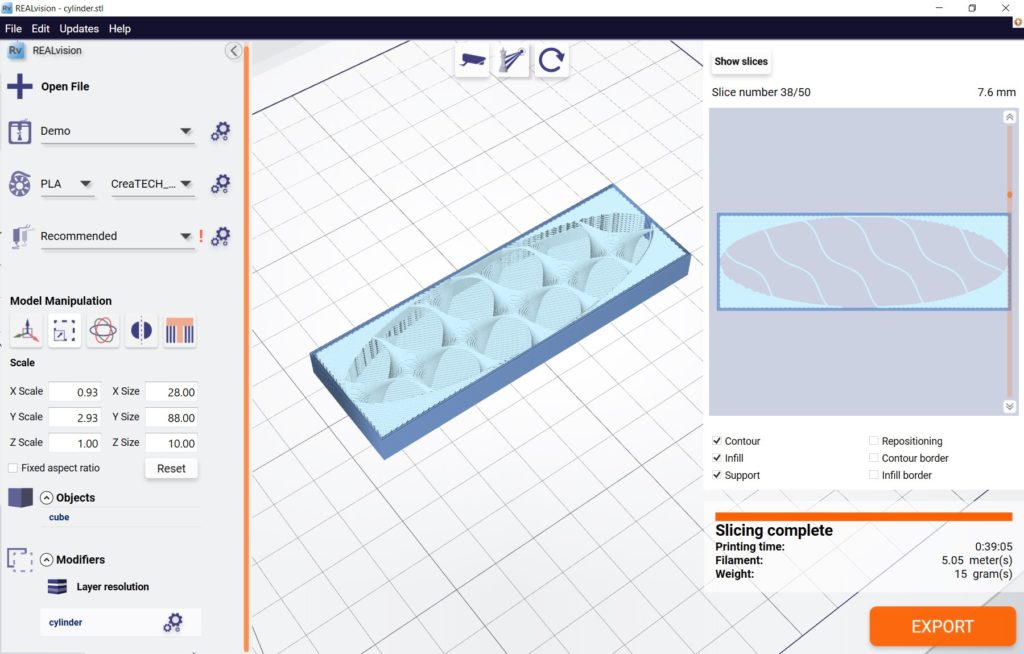Screen dimensions: 1024x654
Task: Collapse the Modifiers section
Action: (x=46, y=560)
